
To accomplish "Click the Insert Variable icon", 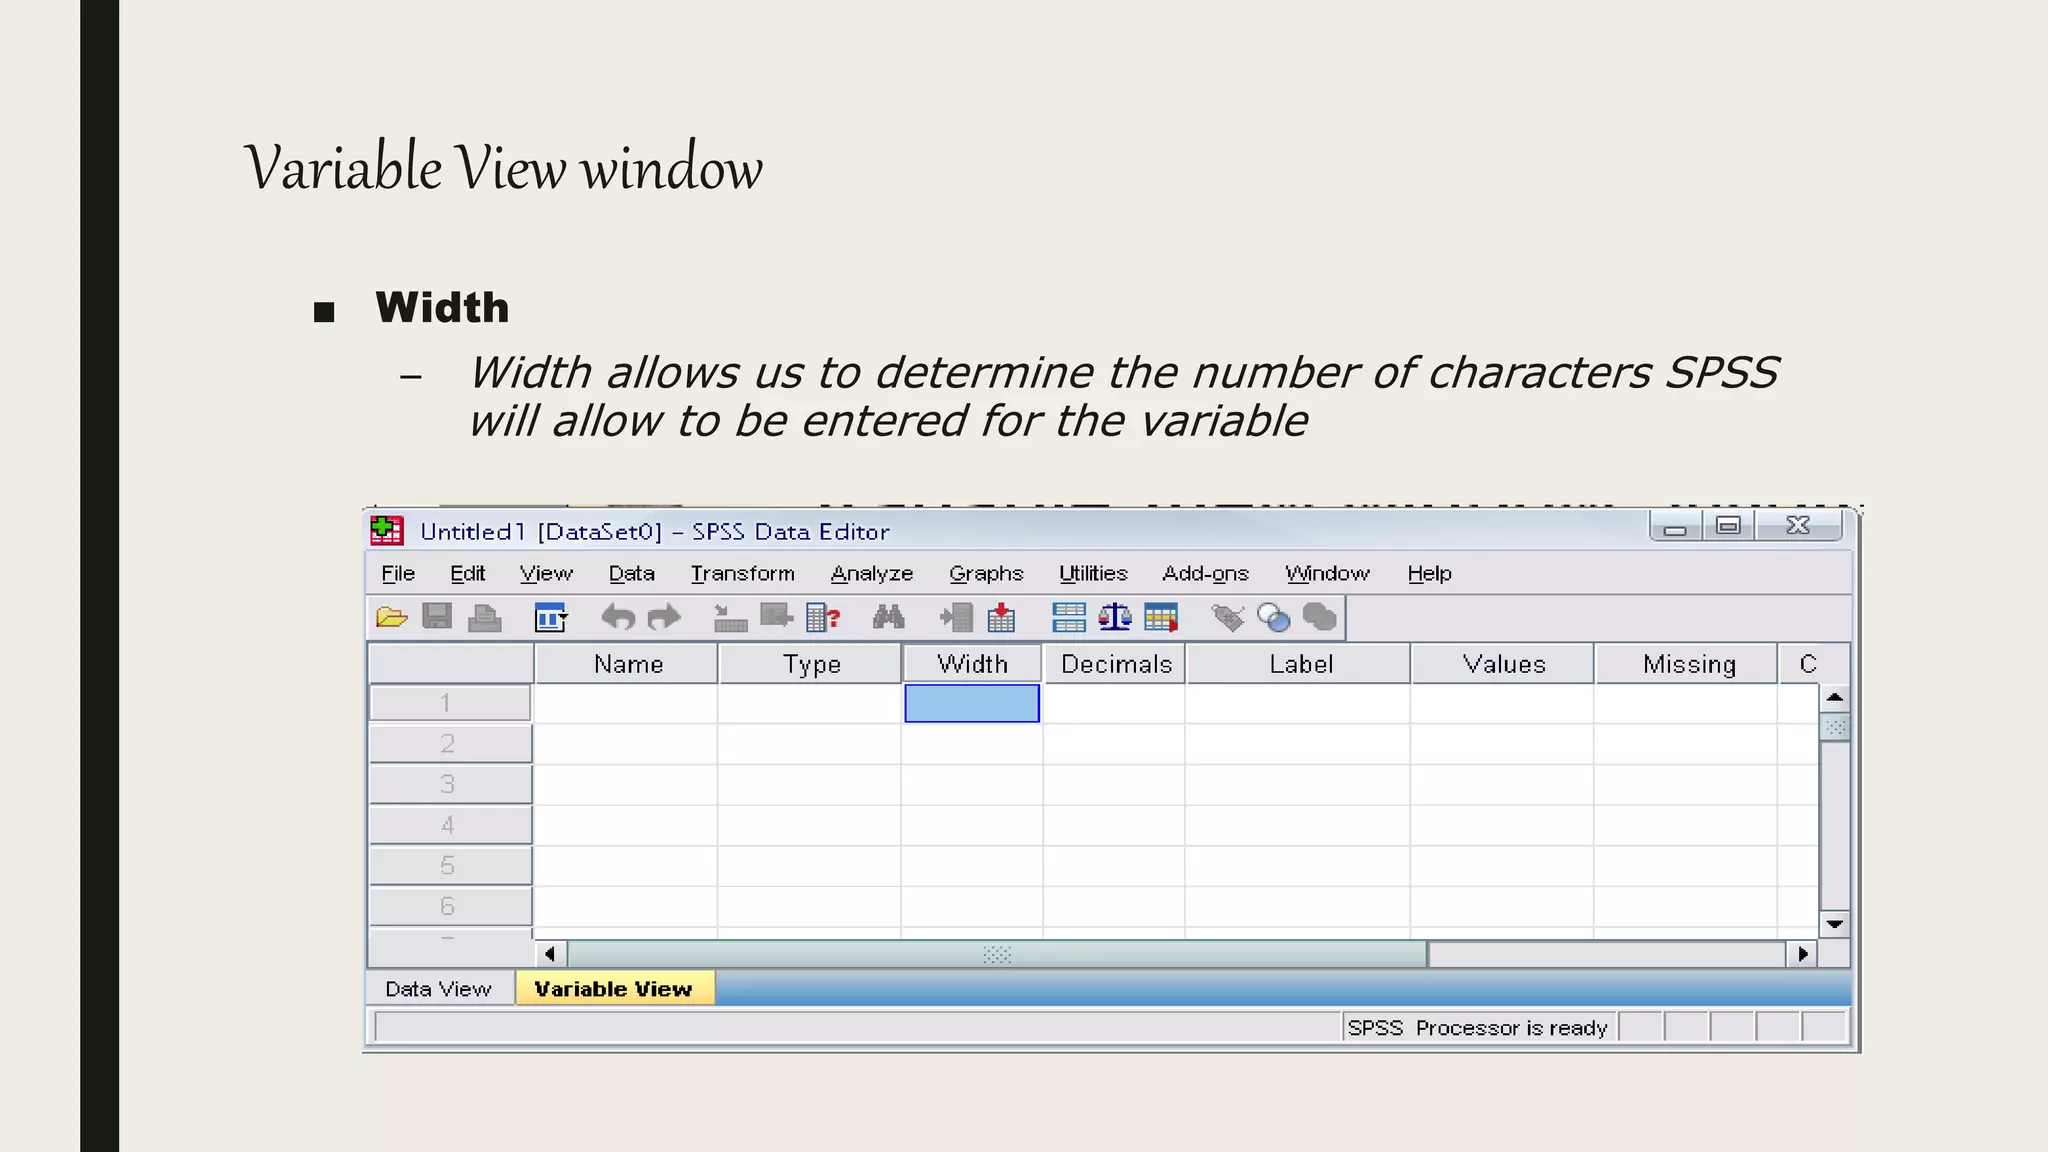I will (x=1001, y=618).
